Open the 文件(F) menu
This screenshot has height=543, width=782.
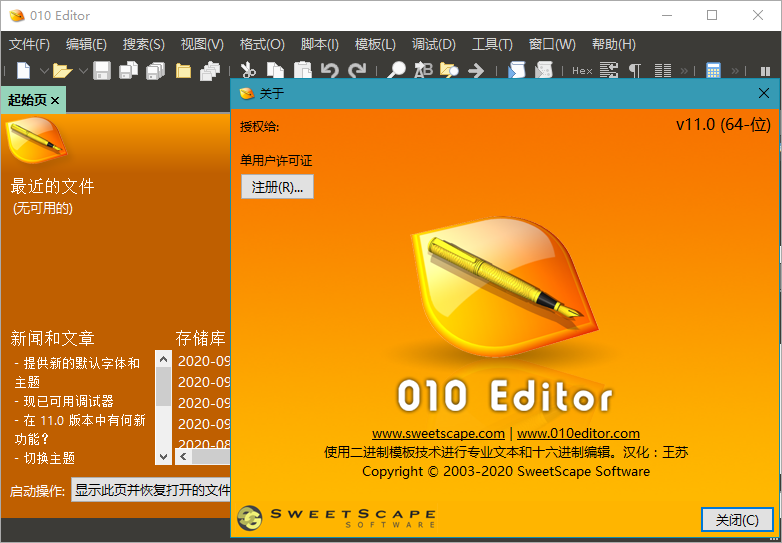point(29,44)
